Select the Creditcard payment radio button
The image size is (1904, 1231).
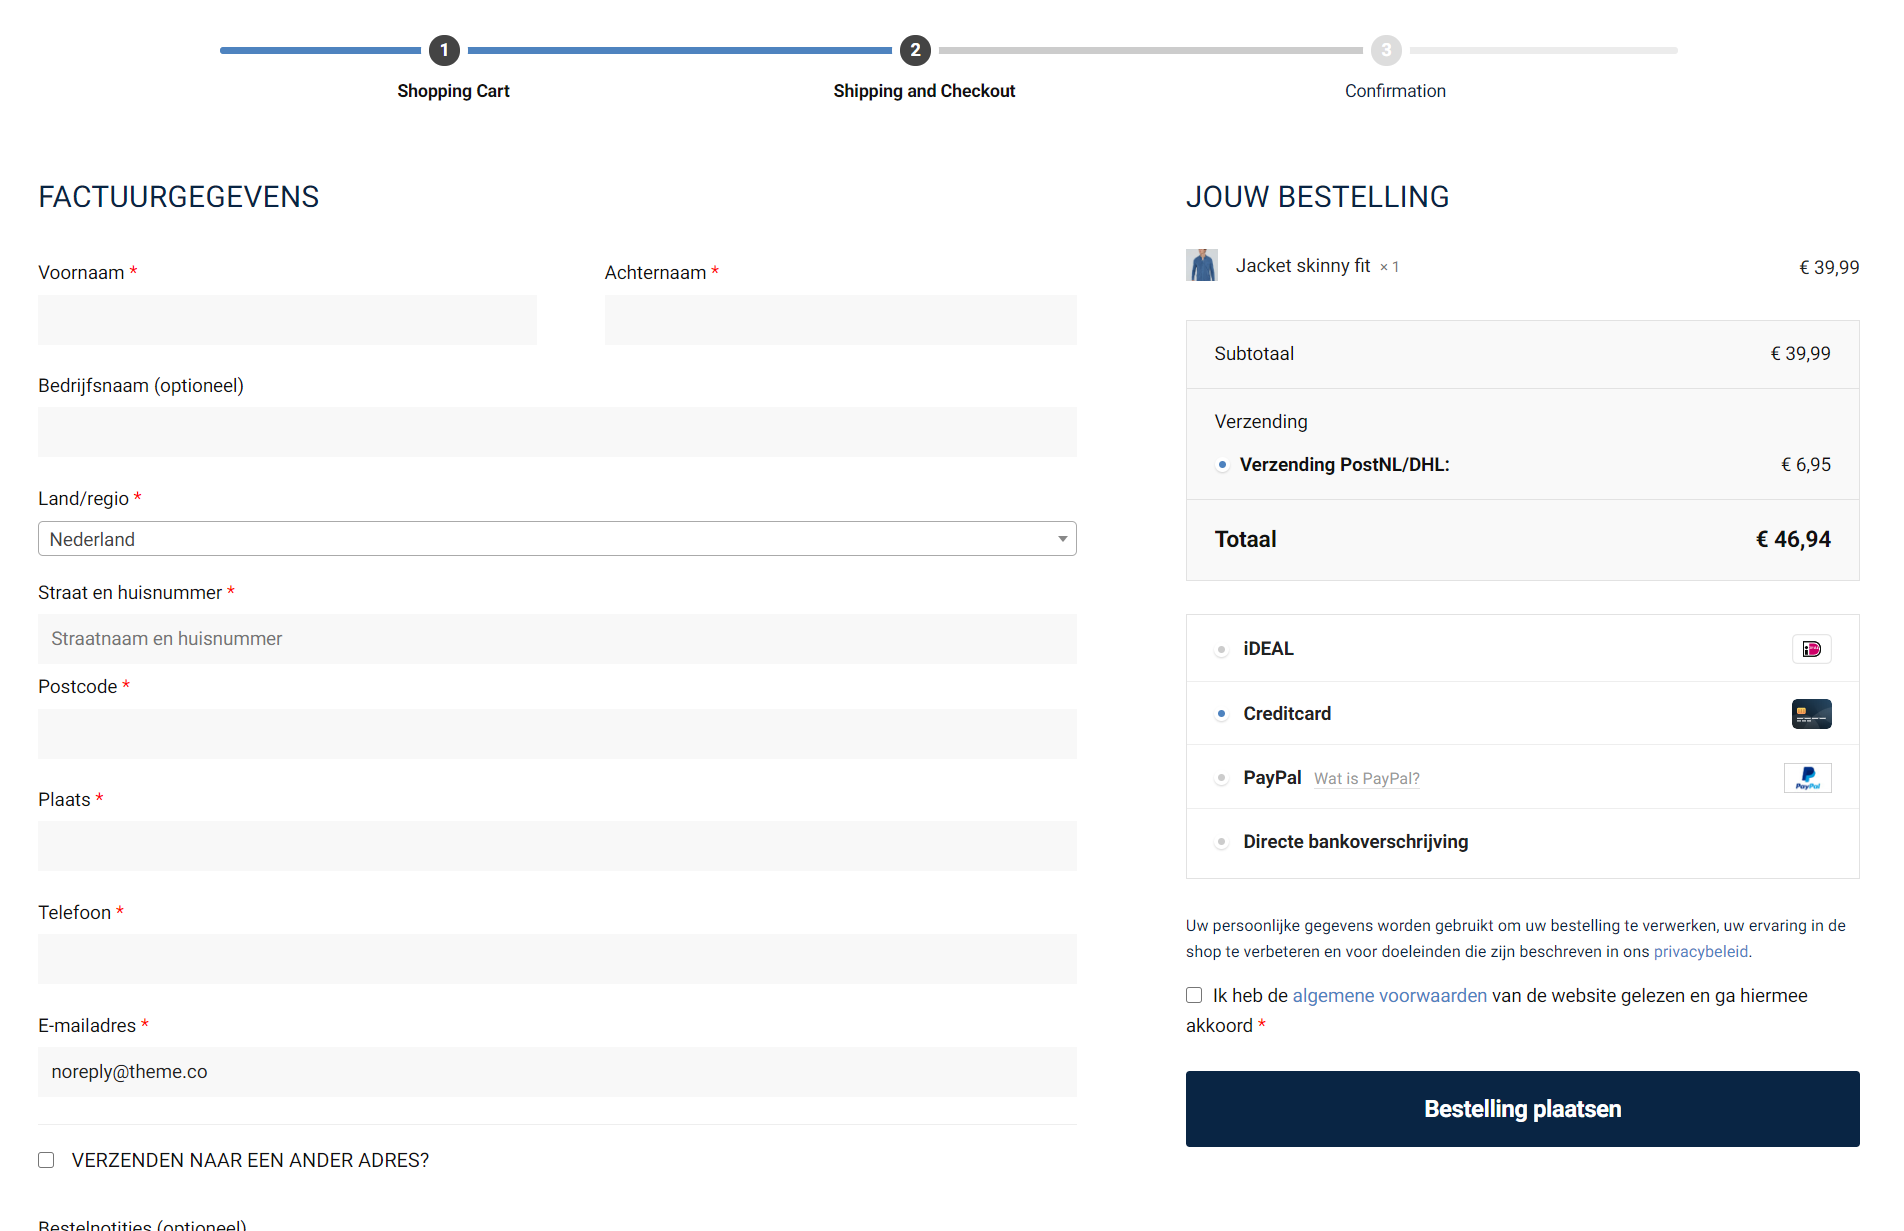[x=1221, y=714]
